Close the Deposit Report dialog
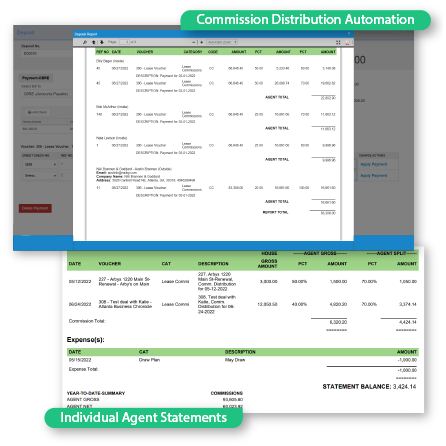The width and height of the screenshot is (446, 446). point(349,34)
